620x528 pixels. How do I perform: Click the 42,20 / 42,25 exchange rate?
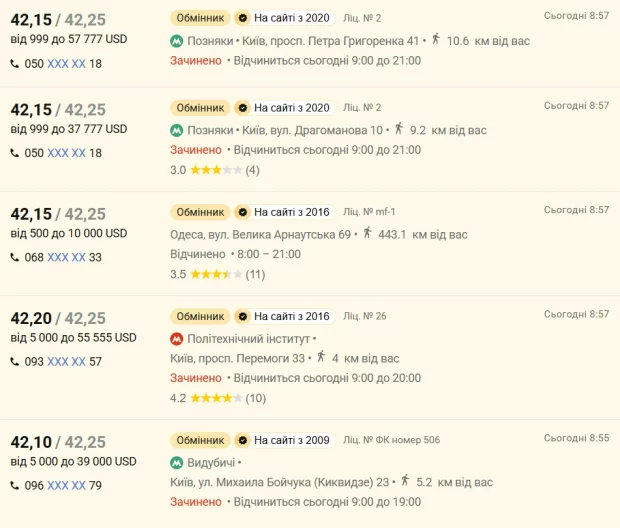pyautogui.click(x=58, y=318)
